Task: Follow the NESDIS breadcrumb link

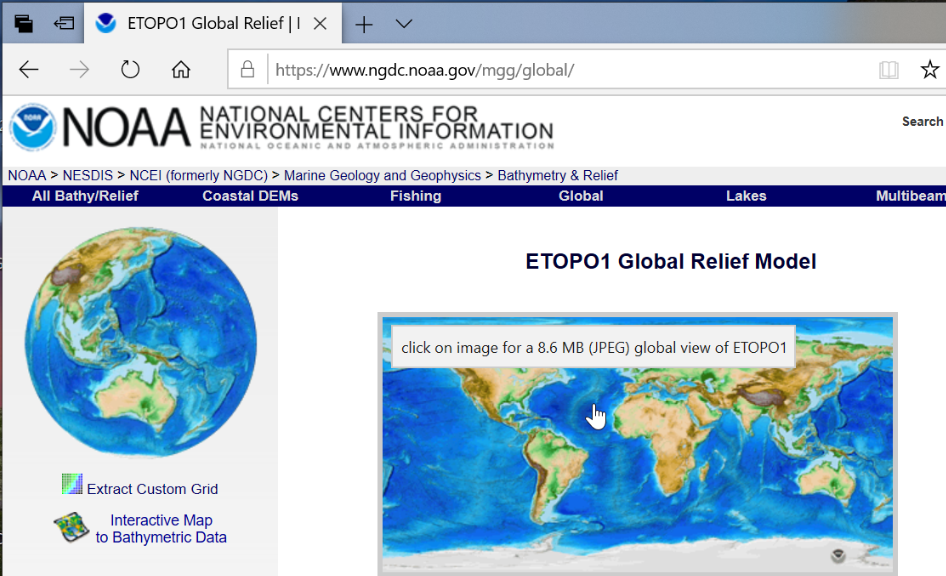Action: [87, 175]
